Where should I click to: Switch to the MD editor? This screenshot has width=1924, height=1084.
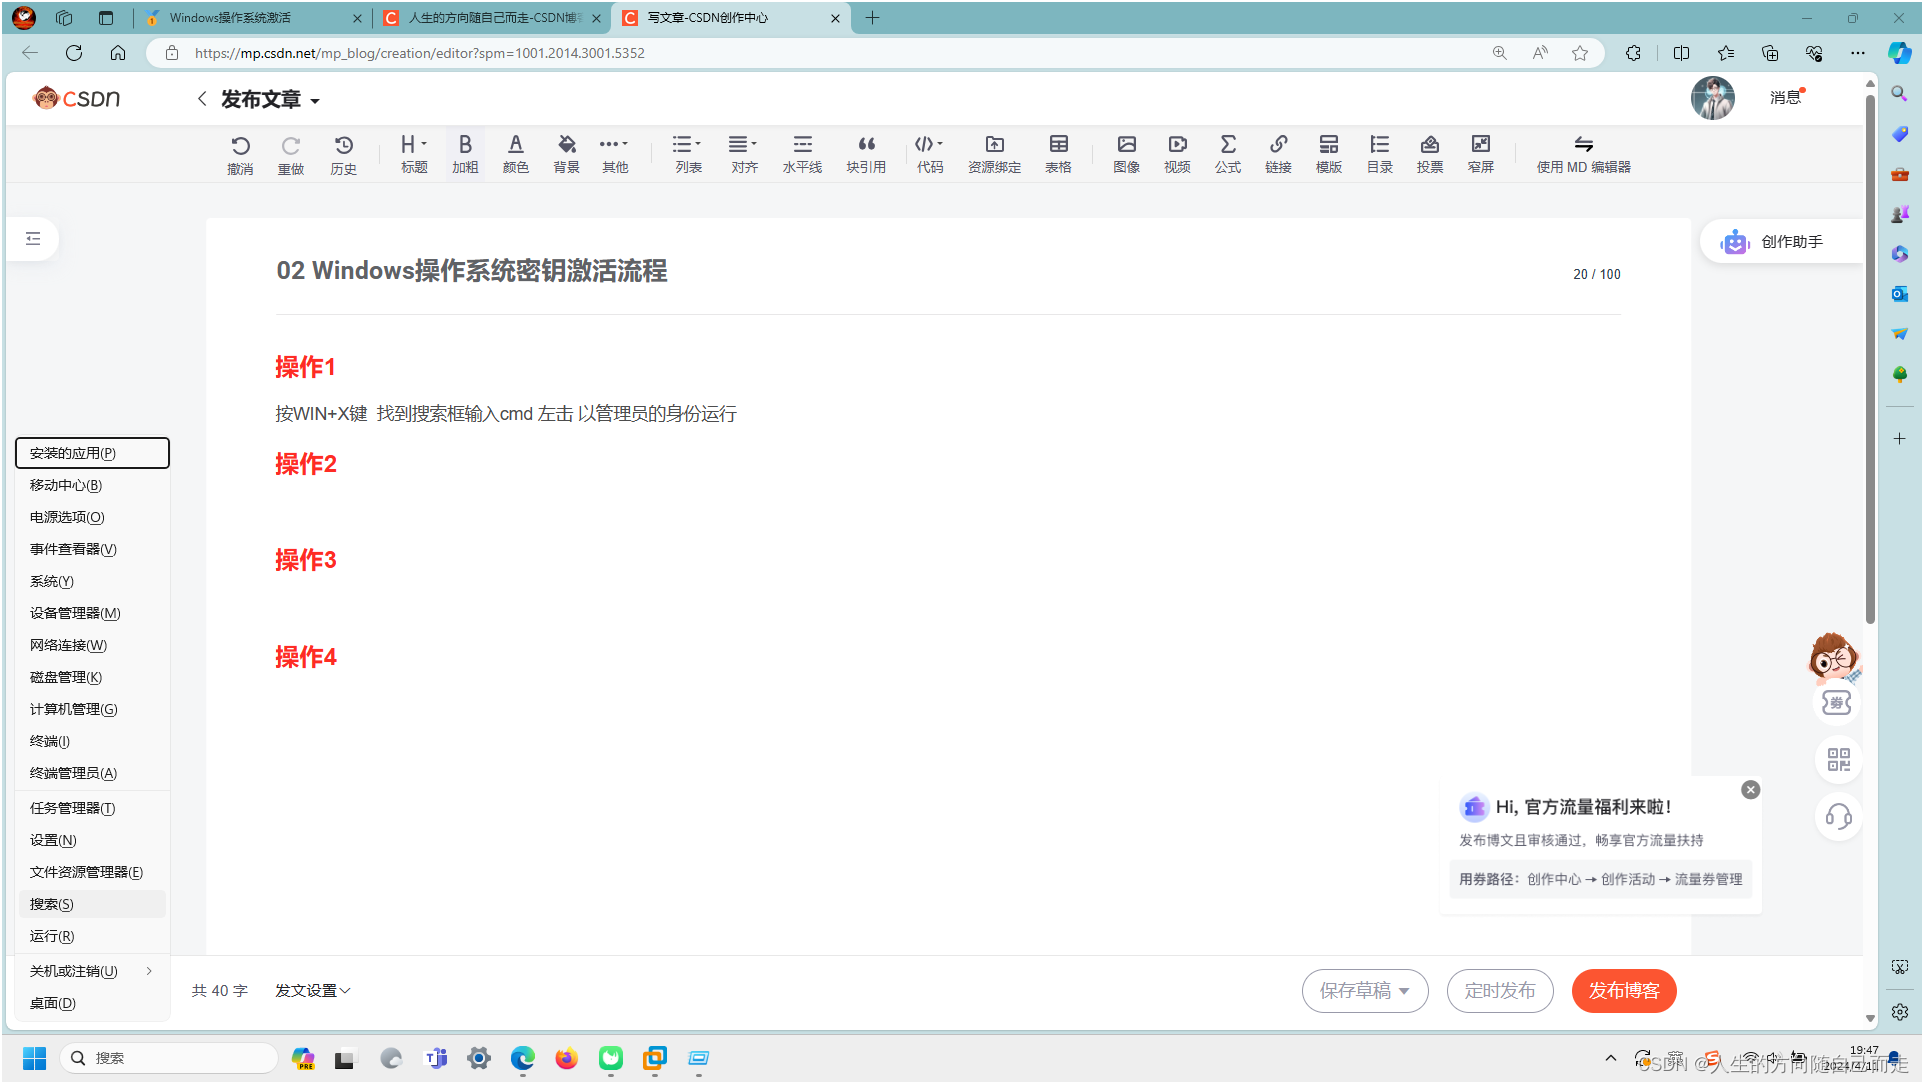point(1583,154)
